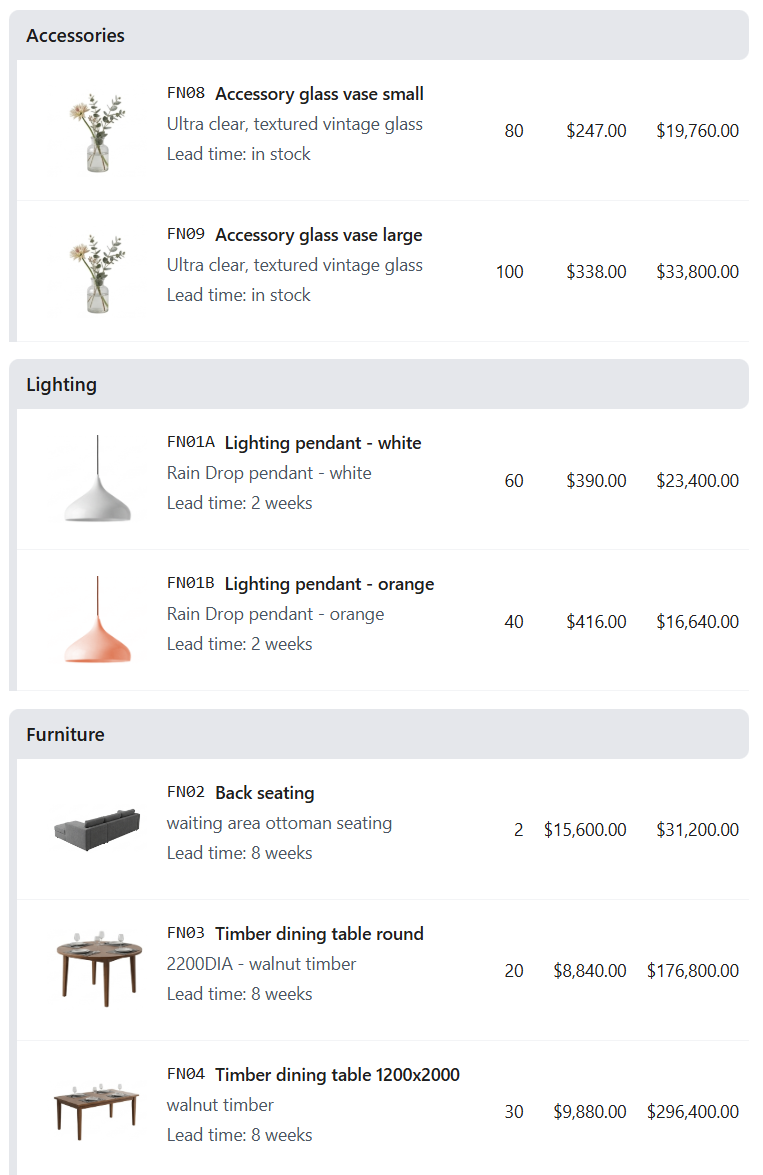Click the 'Back seating' item name
The height and width of the screenshot is (1175, 763).
click(265, 793)
